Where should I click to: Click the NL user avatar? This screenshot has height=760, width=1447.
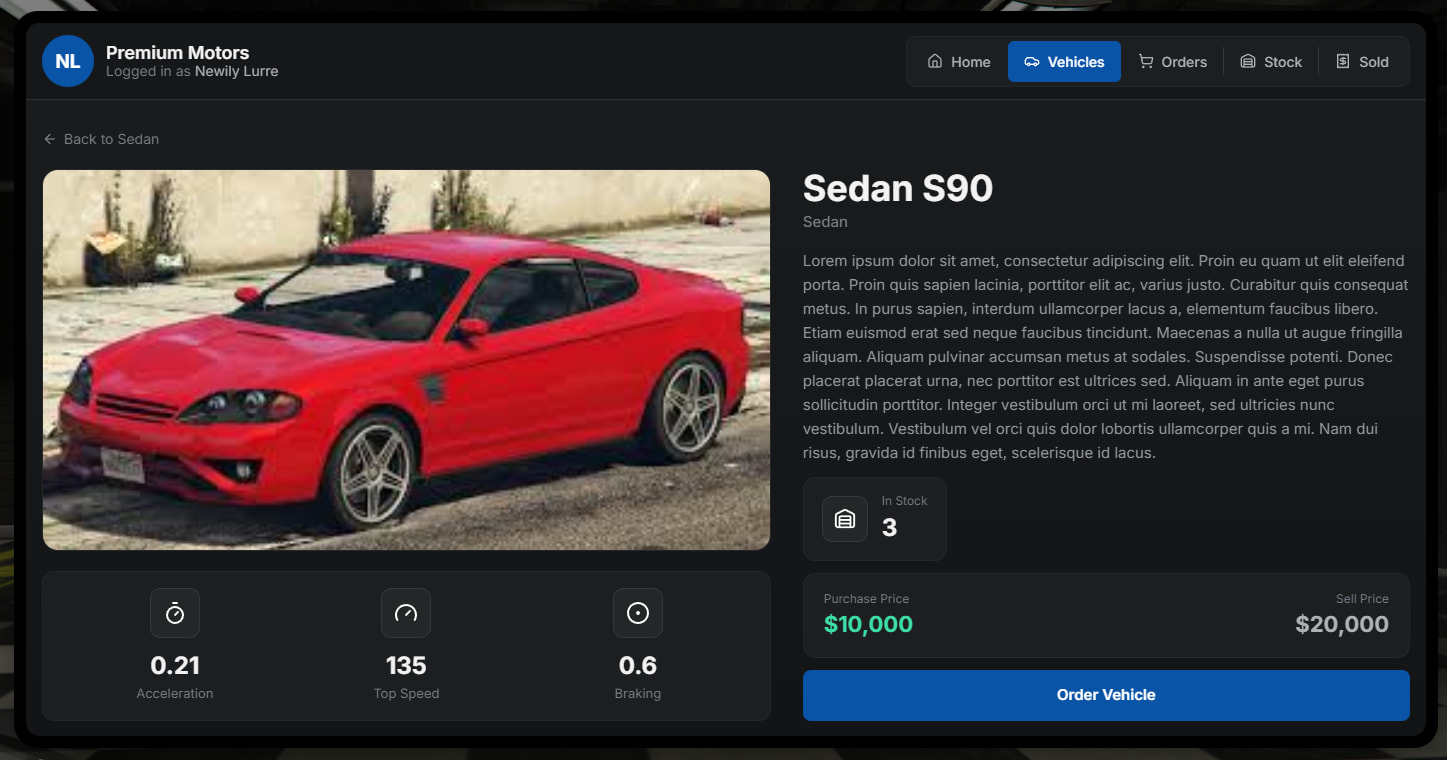tap(68, 61)
